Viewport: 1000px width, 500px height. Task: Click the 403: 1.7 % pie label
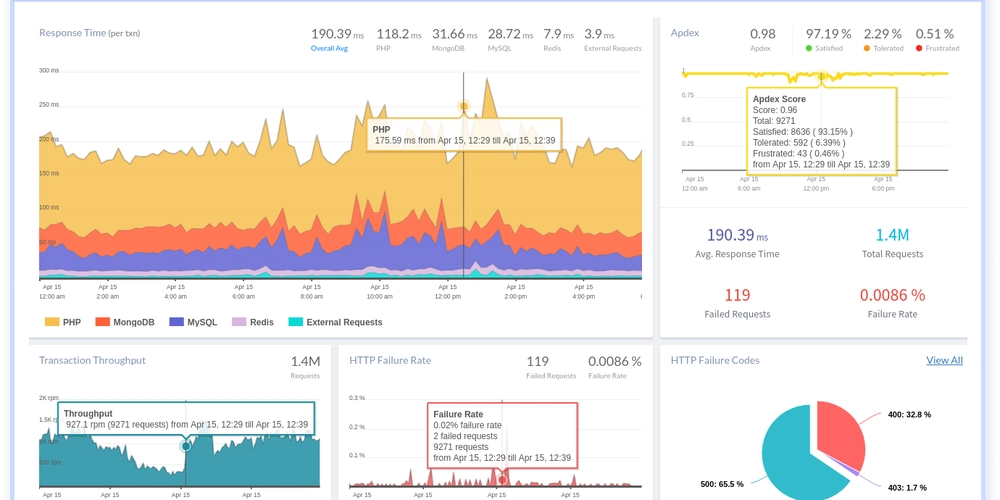tap(907, 488)
